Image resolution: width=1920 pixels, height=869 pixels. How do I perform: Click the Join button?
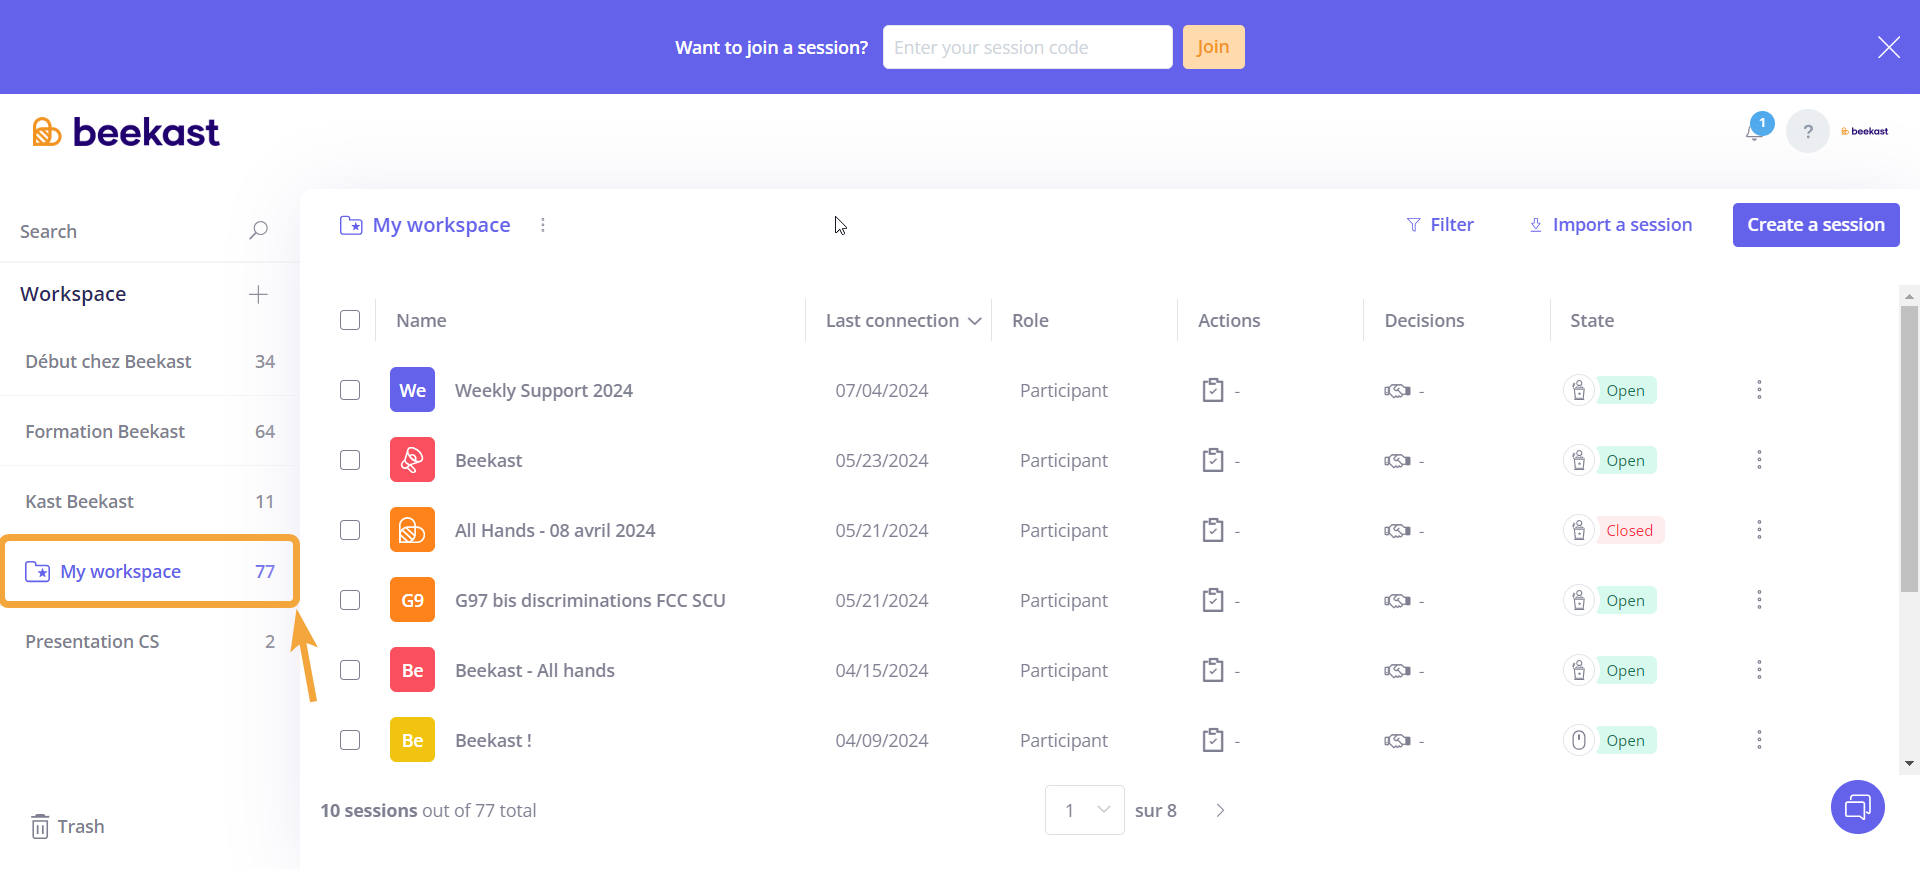pyautogui.click(x=1213, y=47)
